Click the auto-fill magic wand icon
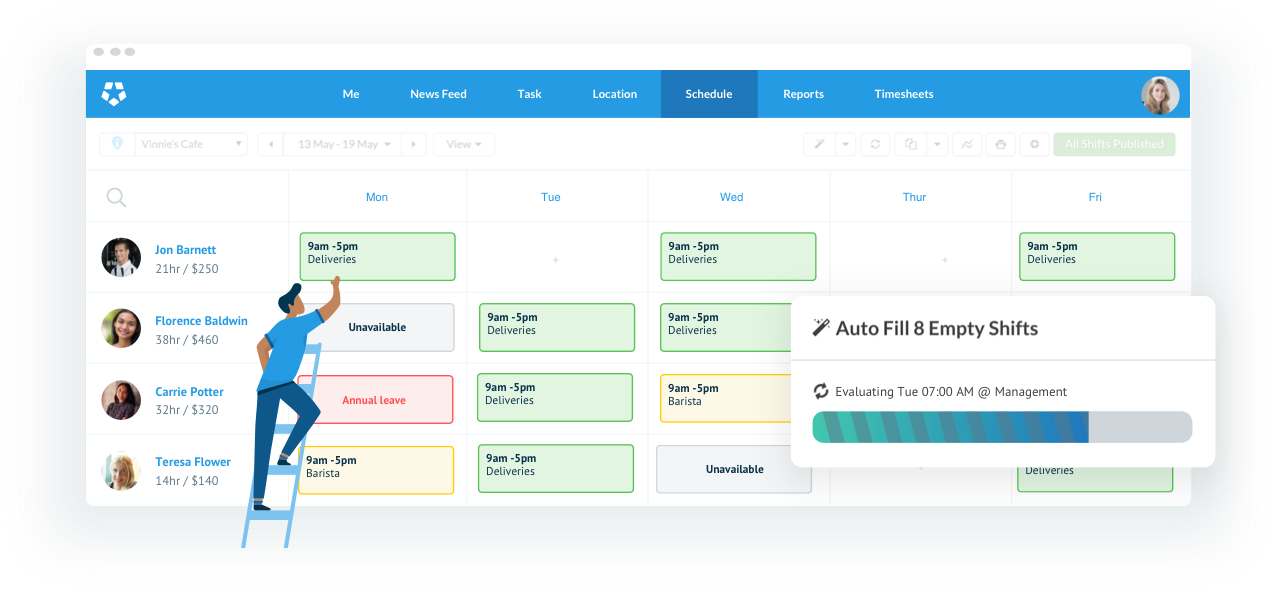This screenshot has width=1276, height=591. [x=819, y=144]
